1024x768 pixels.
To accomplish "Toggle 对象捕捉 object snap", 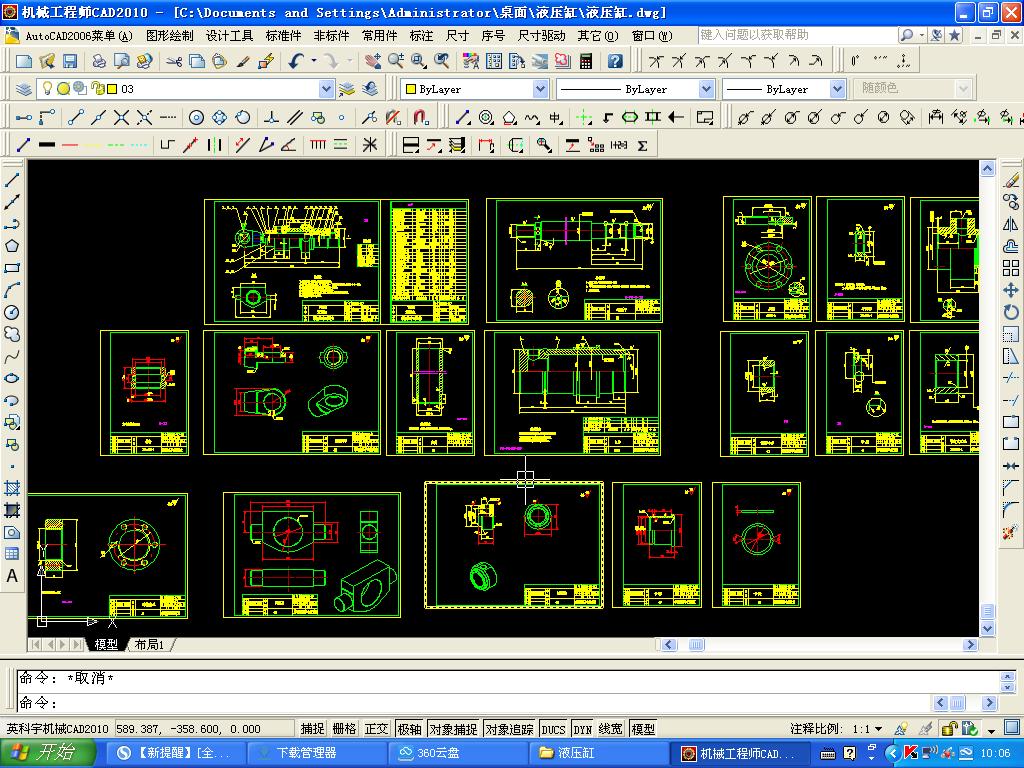I will (453, 728).
